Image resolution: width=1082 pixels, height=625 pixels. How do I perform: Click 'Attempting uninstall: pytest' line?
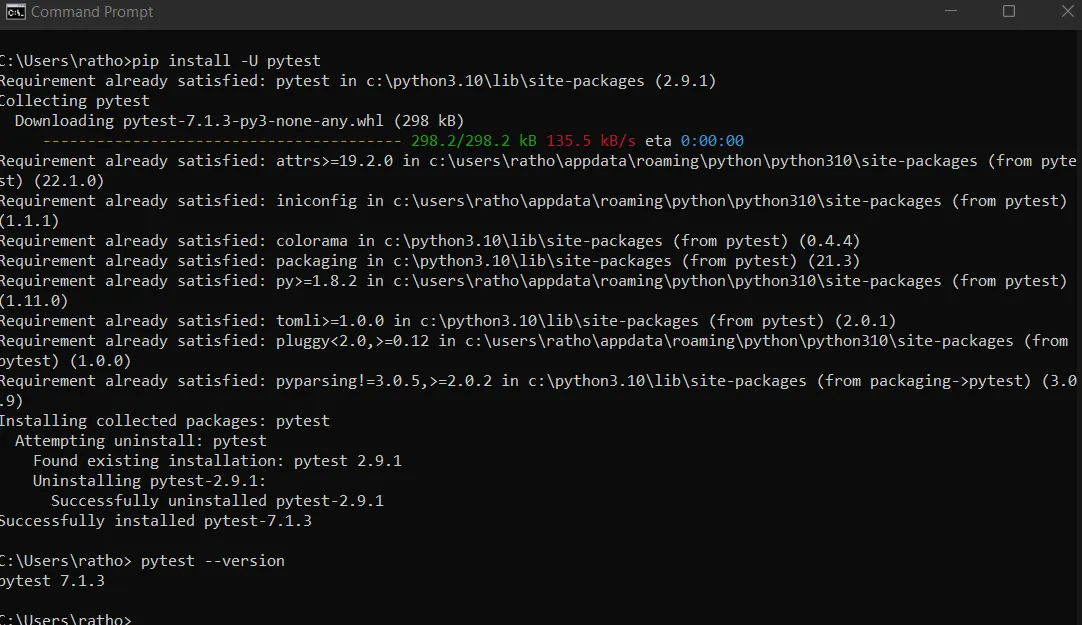click(141, 441)
